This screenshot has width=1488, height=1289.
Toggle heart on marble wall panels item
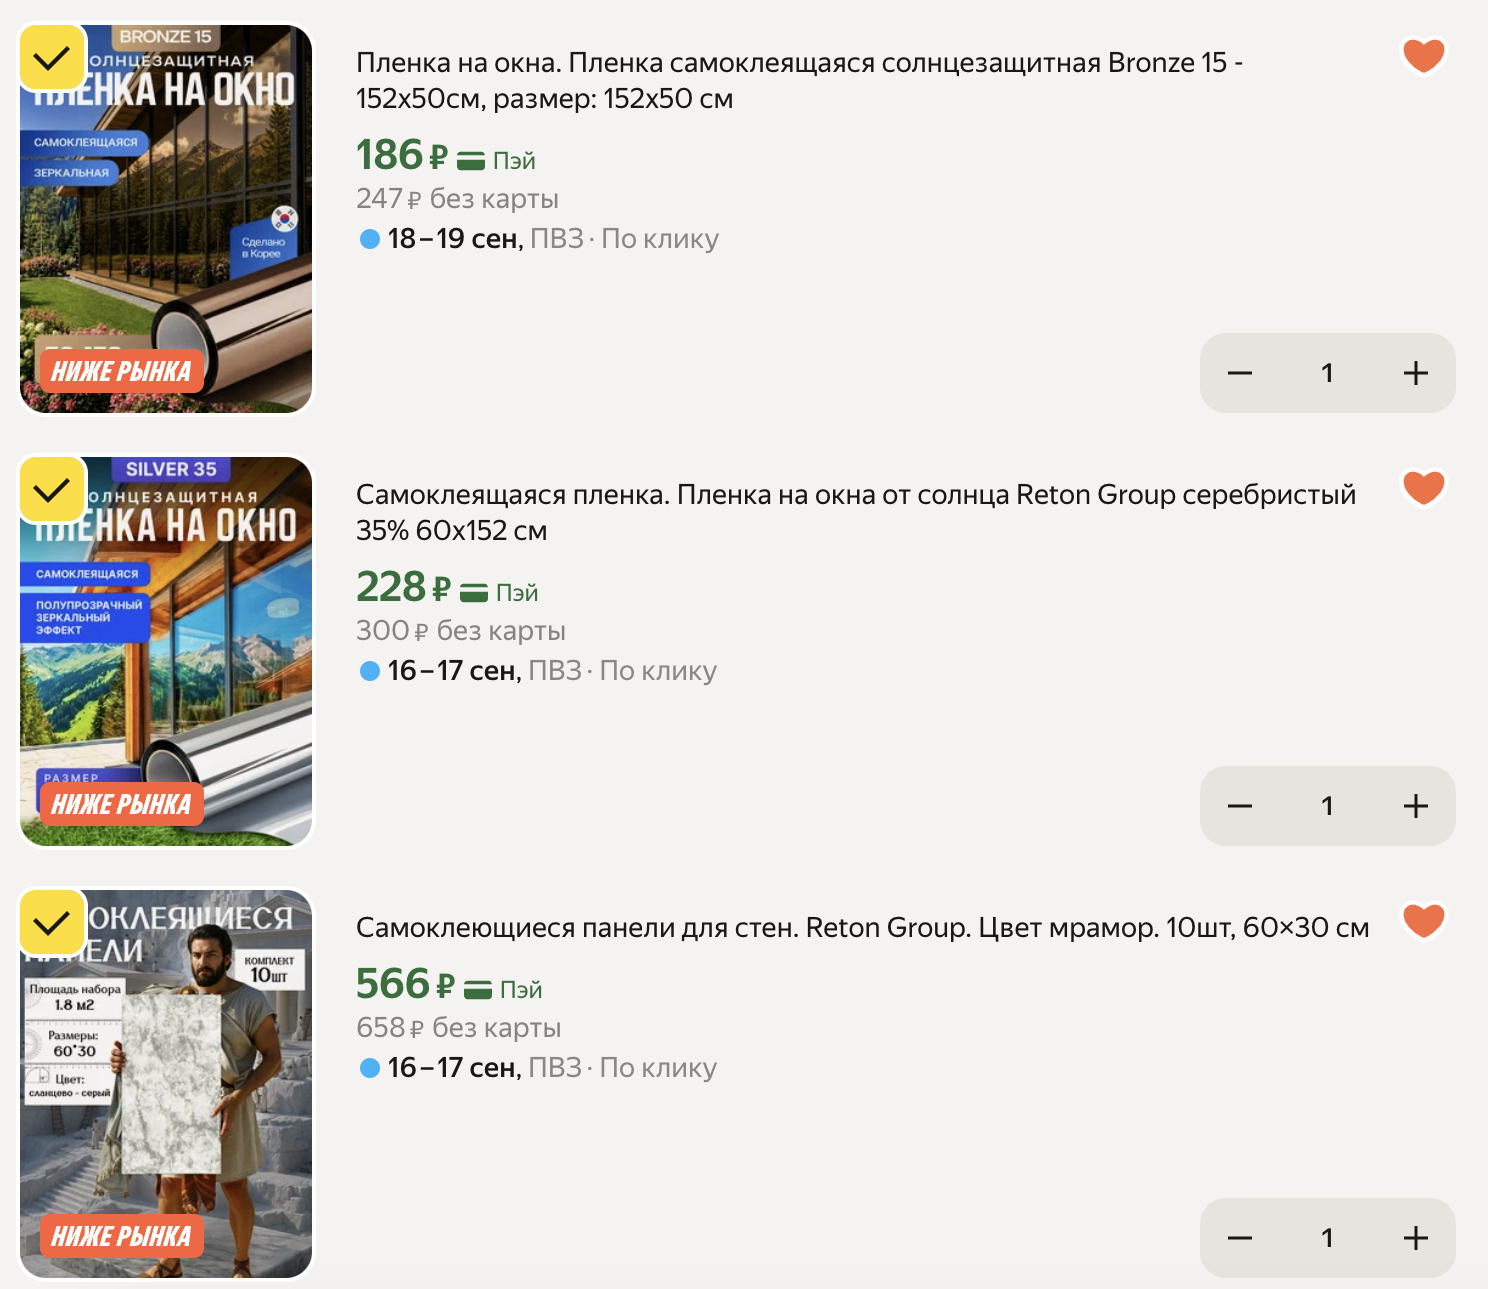coord(1423,920)
